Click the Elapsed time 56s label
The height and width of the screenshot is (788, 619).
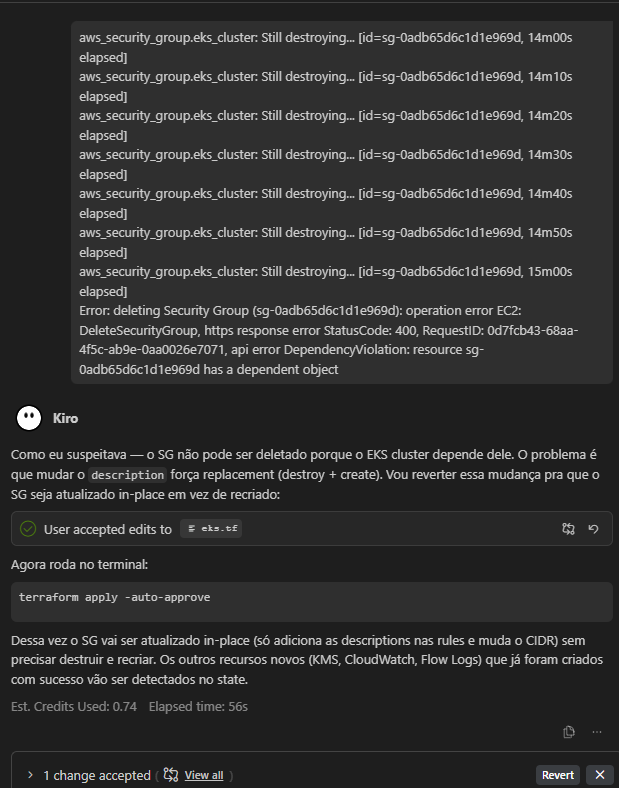point(198,707)
